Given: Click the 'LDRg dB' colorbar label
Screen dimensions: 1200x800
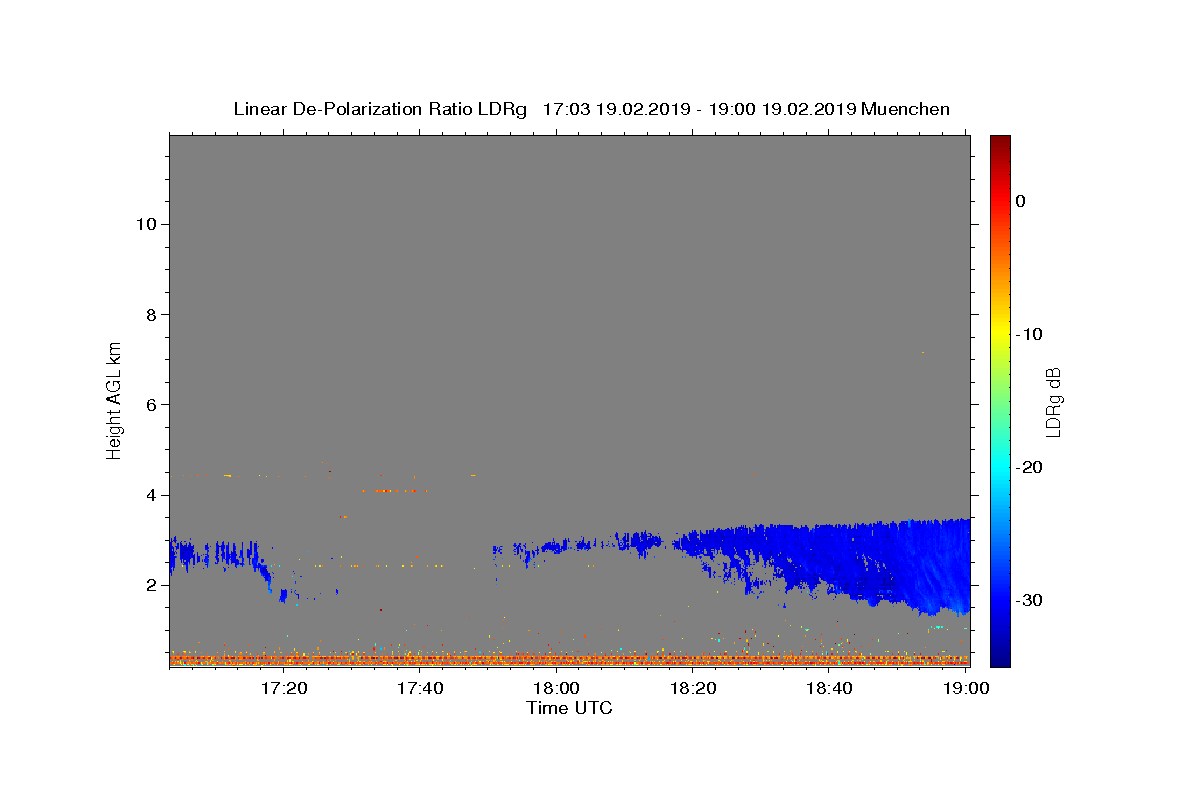Looking at the screenshot, I should click(1053, 401).
